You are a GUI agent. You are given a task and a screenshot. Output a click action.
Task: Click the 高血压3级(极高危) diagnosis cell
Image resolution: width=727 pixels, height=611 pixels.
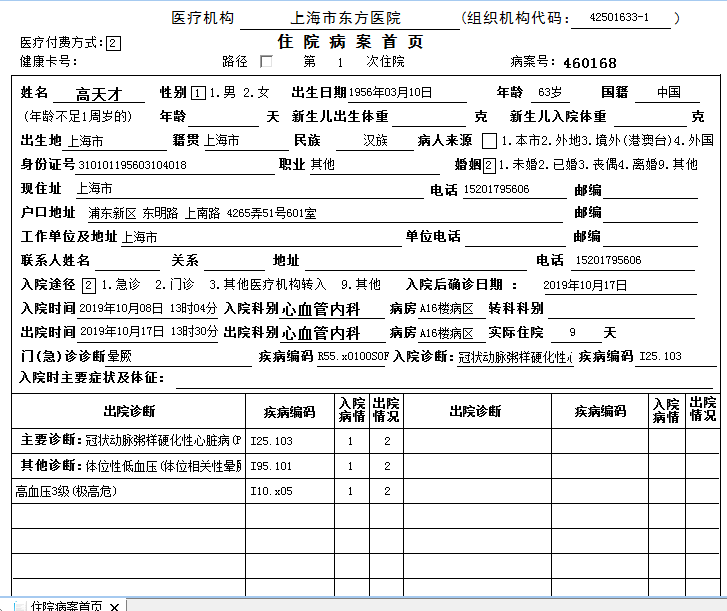tap(128, 491)
